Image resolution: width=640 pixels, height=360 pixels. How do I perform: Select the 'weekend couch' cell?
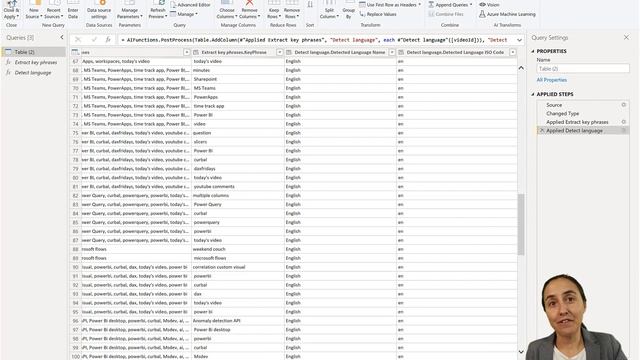(238, 249)
